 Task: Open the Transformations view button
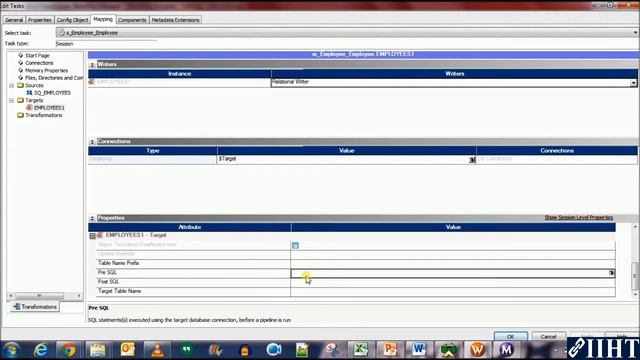click(35, 307)
